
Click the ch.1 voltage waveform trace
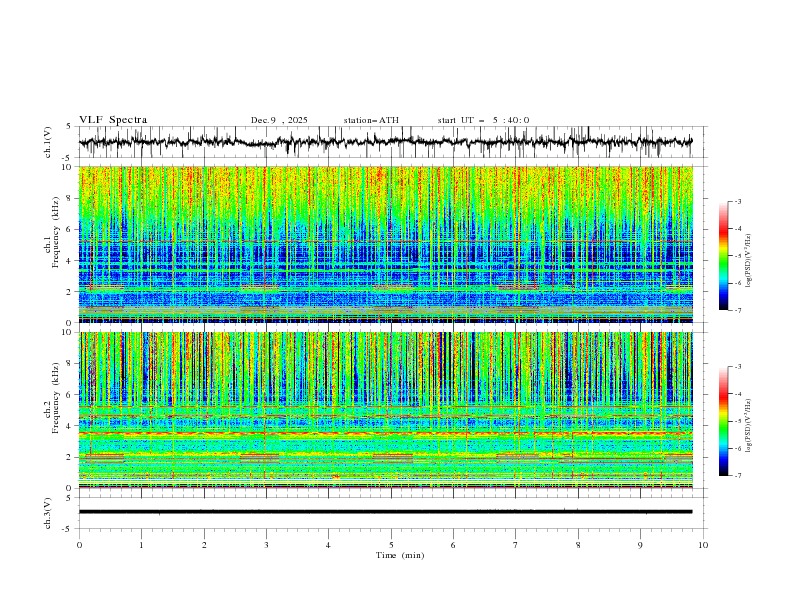pyautogui.click(x=385, y=142)
